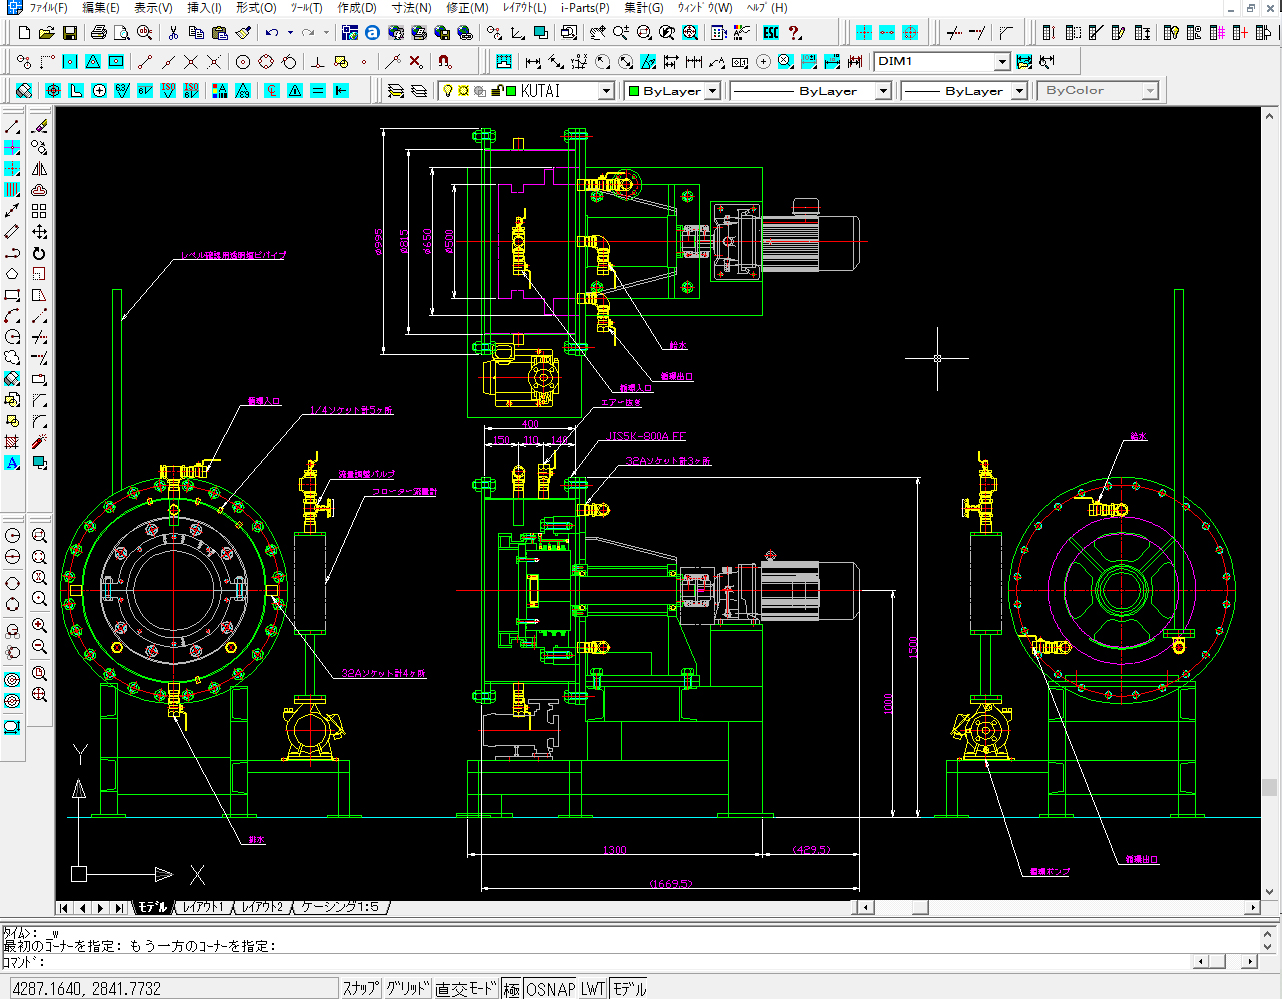
Task: Click the Save (floppy disk) icon
Action: coord(69,33)
